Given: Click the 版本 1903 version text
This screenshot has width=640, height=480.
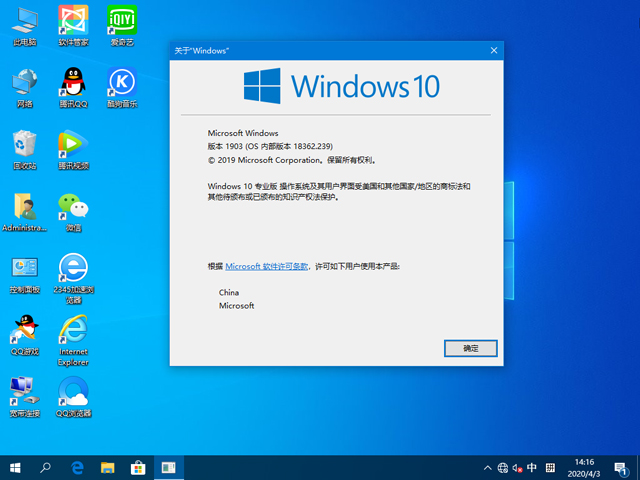Looking at the screenshot, I should tap(270, 146).
